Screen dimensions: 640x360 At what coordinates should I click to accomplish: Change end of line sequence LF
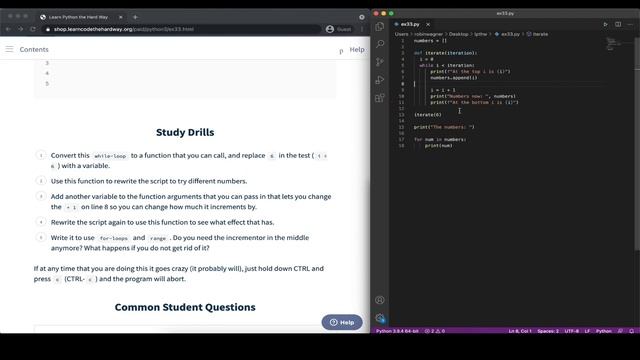pyautogui.click(x=587, y=331)
